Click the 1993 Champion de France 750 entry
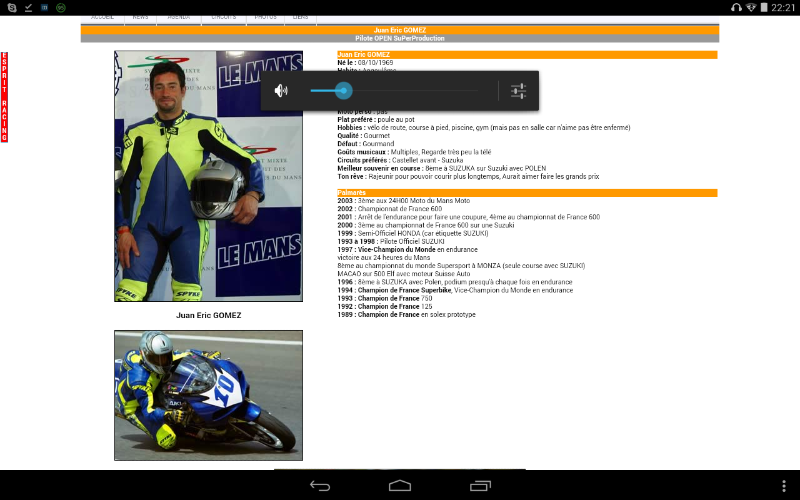 point(385,298)
